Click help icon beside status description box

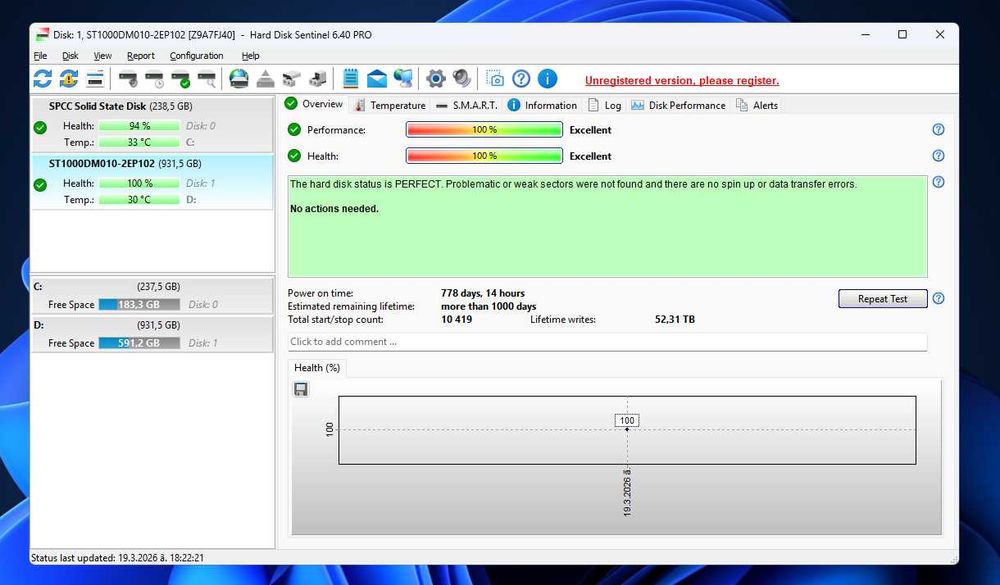click(938, 182)
